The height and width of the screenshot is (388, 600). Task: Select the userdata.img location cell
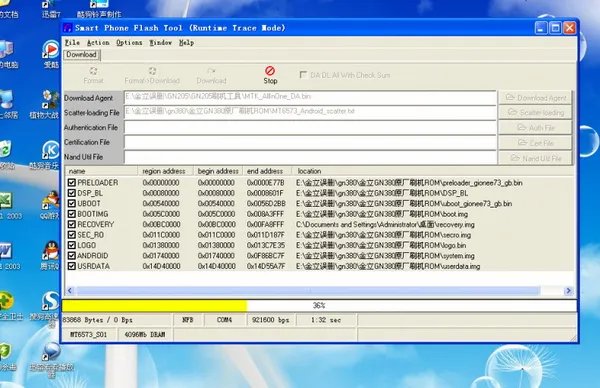coord(388,266)
